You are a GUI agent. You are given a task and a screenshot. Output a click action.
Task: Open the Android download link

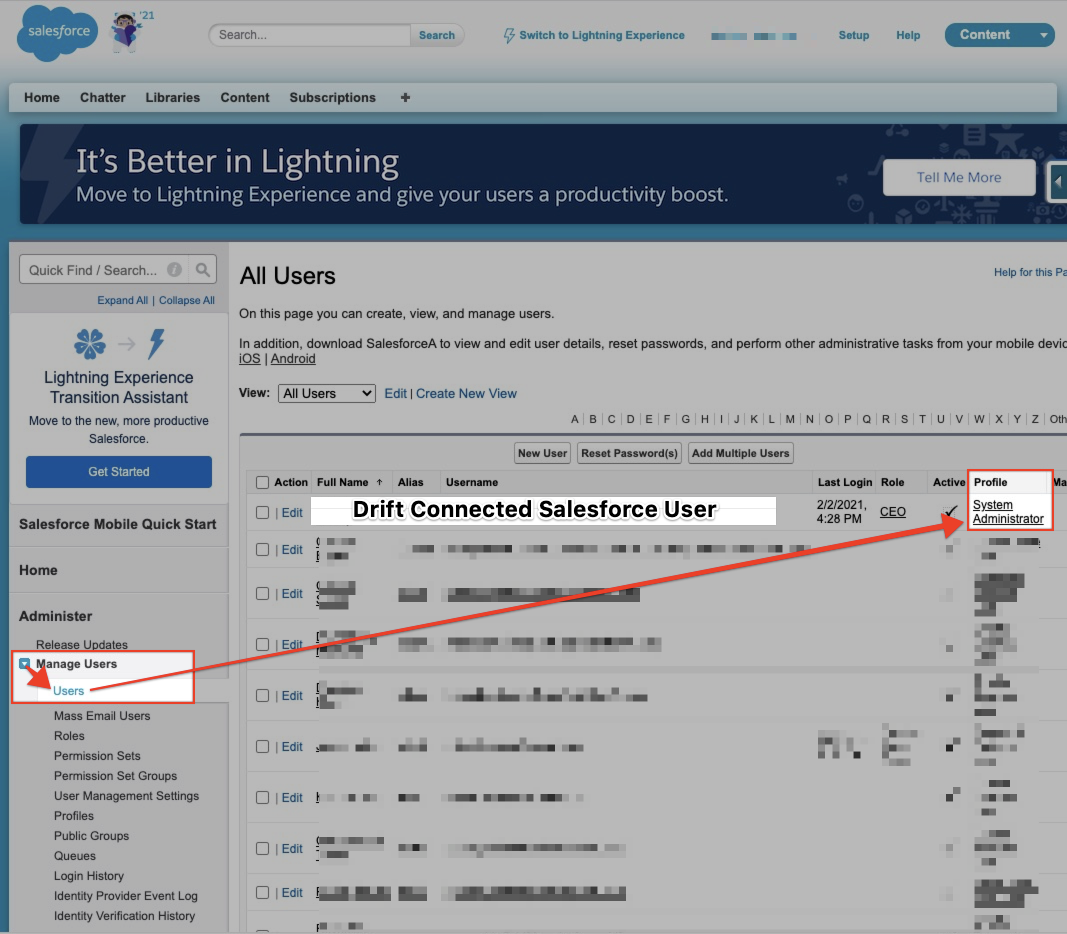click(x=293, y=358)
